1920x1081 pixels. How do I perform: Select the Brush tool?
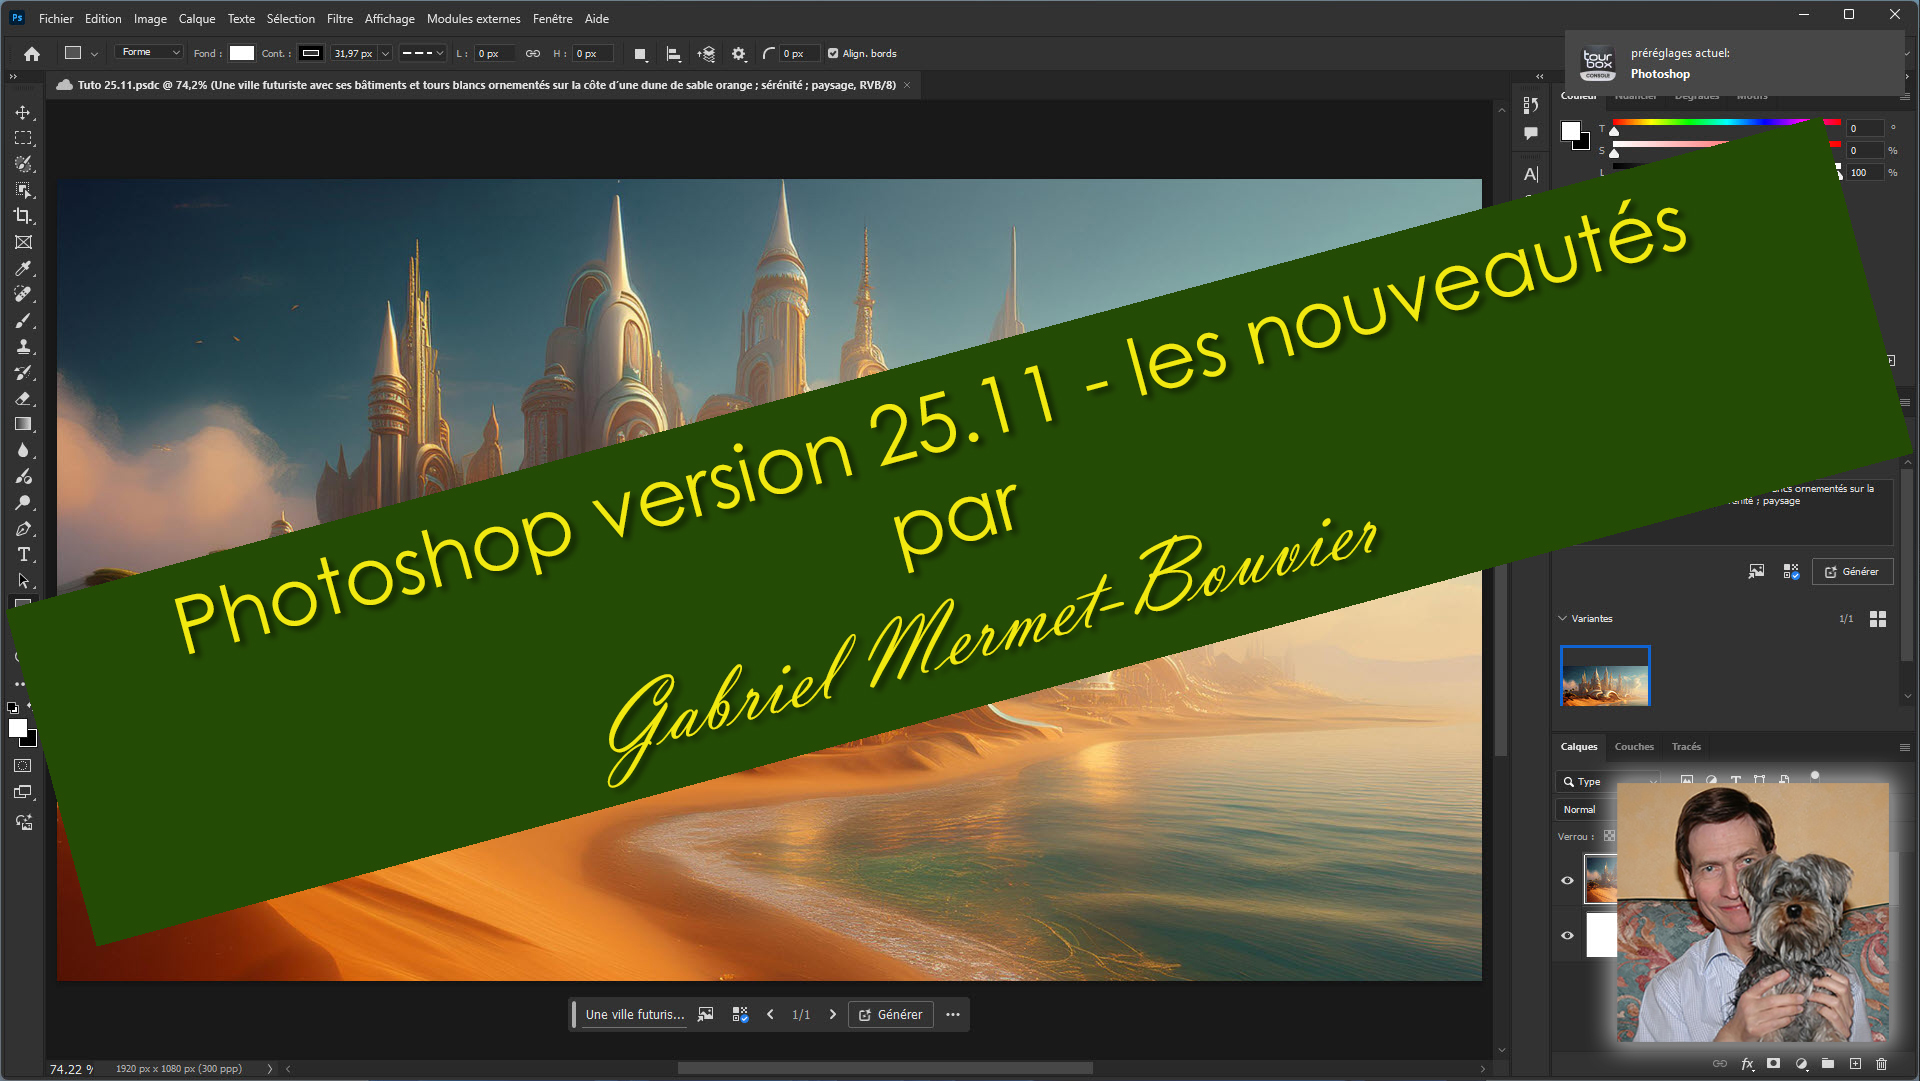point(23,321)
